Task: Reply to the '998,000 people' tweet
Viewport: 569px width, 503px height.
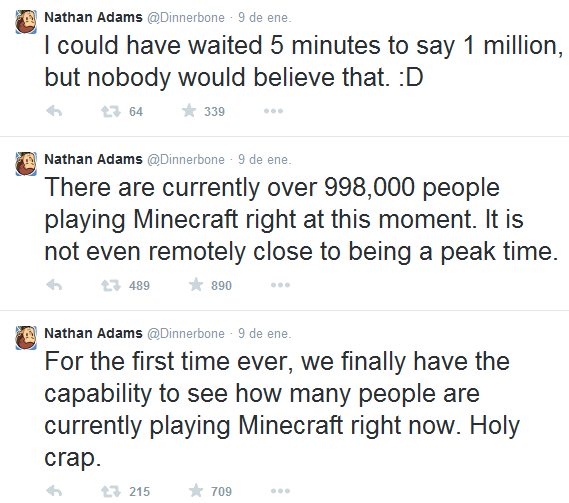Action: (54, 285)
